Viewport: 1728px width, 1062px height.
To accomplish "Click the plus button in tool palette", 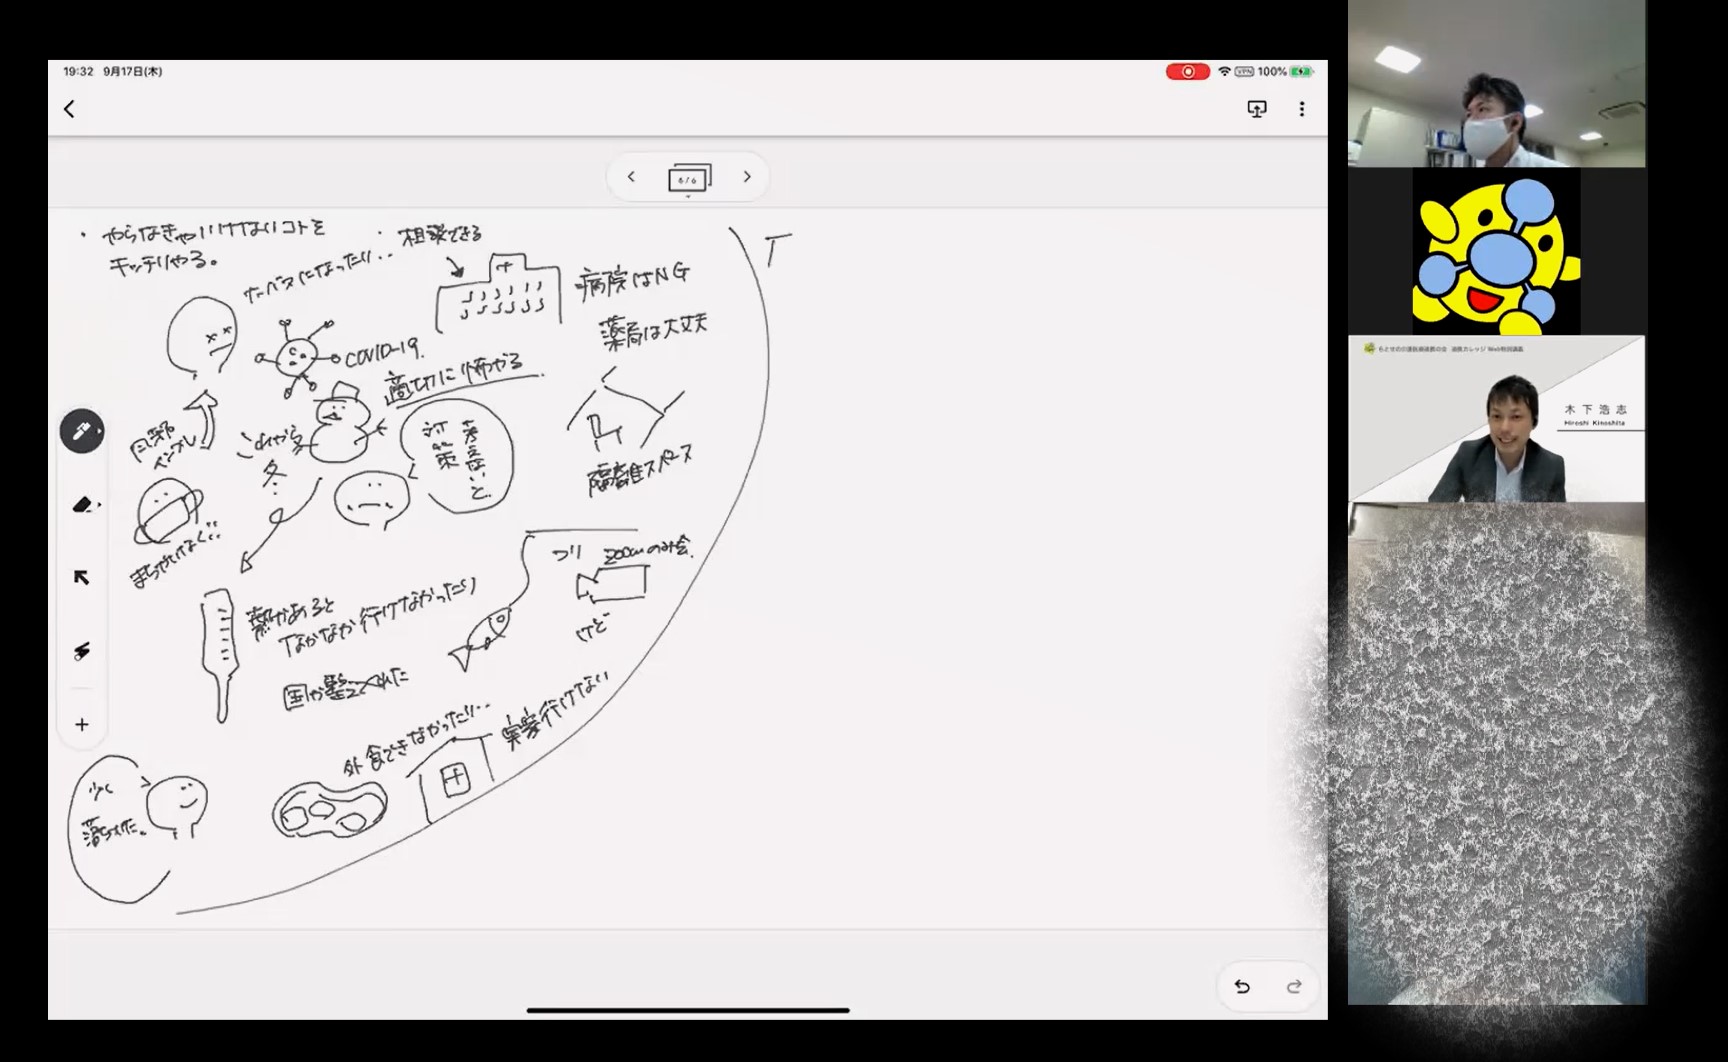I will pos(82,724).
